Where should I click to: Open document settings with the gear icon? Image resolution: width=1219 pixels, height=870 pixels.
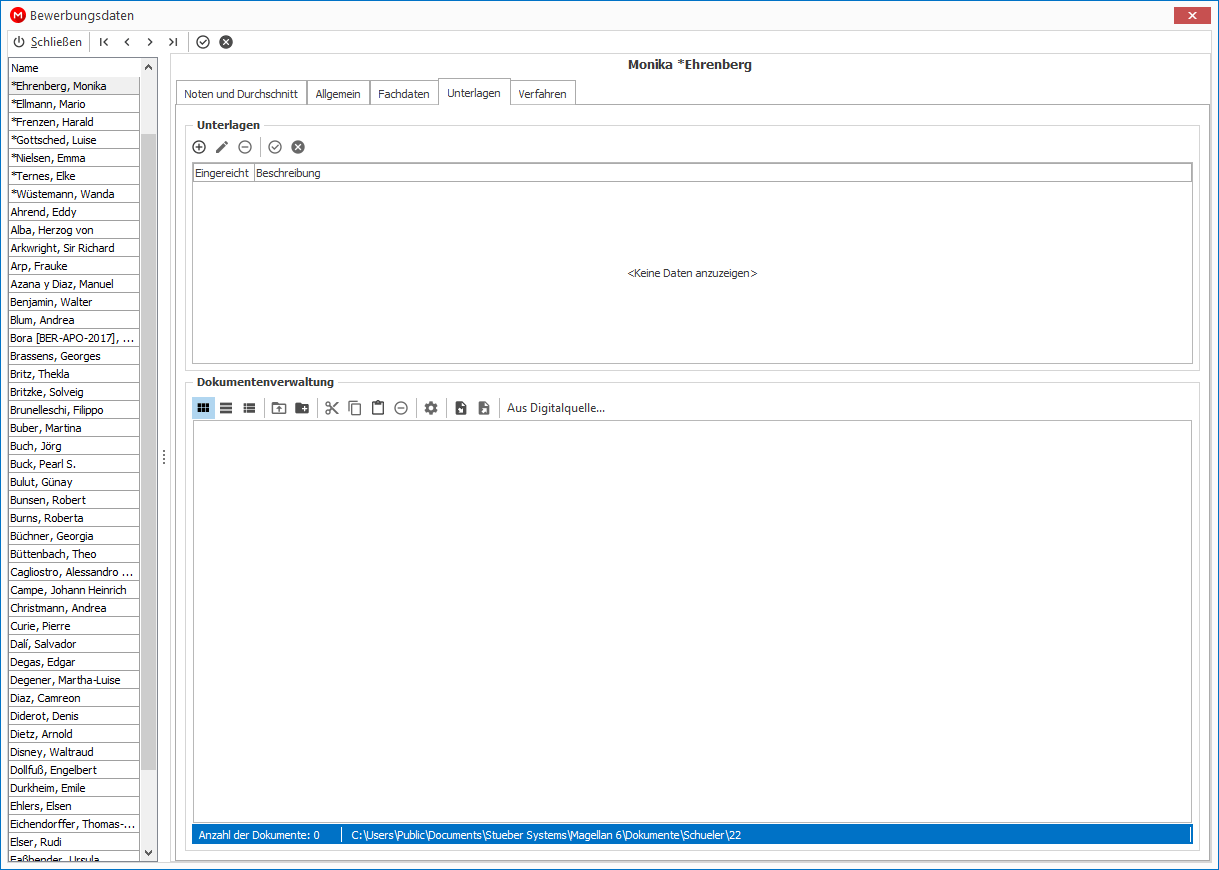[431, 408]
